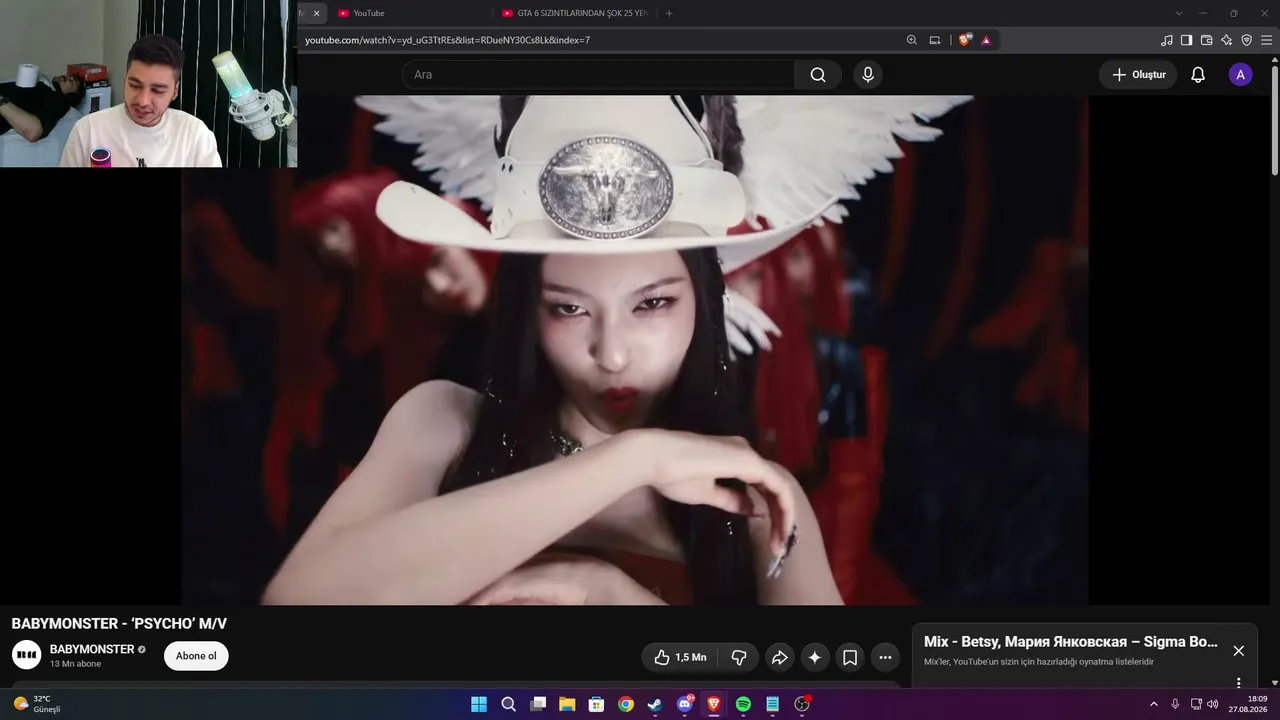Click the BABYMONSTER channel avatar
The width and height of the screenshot is (1280, 720).
[x=26, y=655]
